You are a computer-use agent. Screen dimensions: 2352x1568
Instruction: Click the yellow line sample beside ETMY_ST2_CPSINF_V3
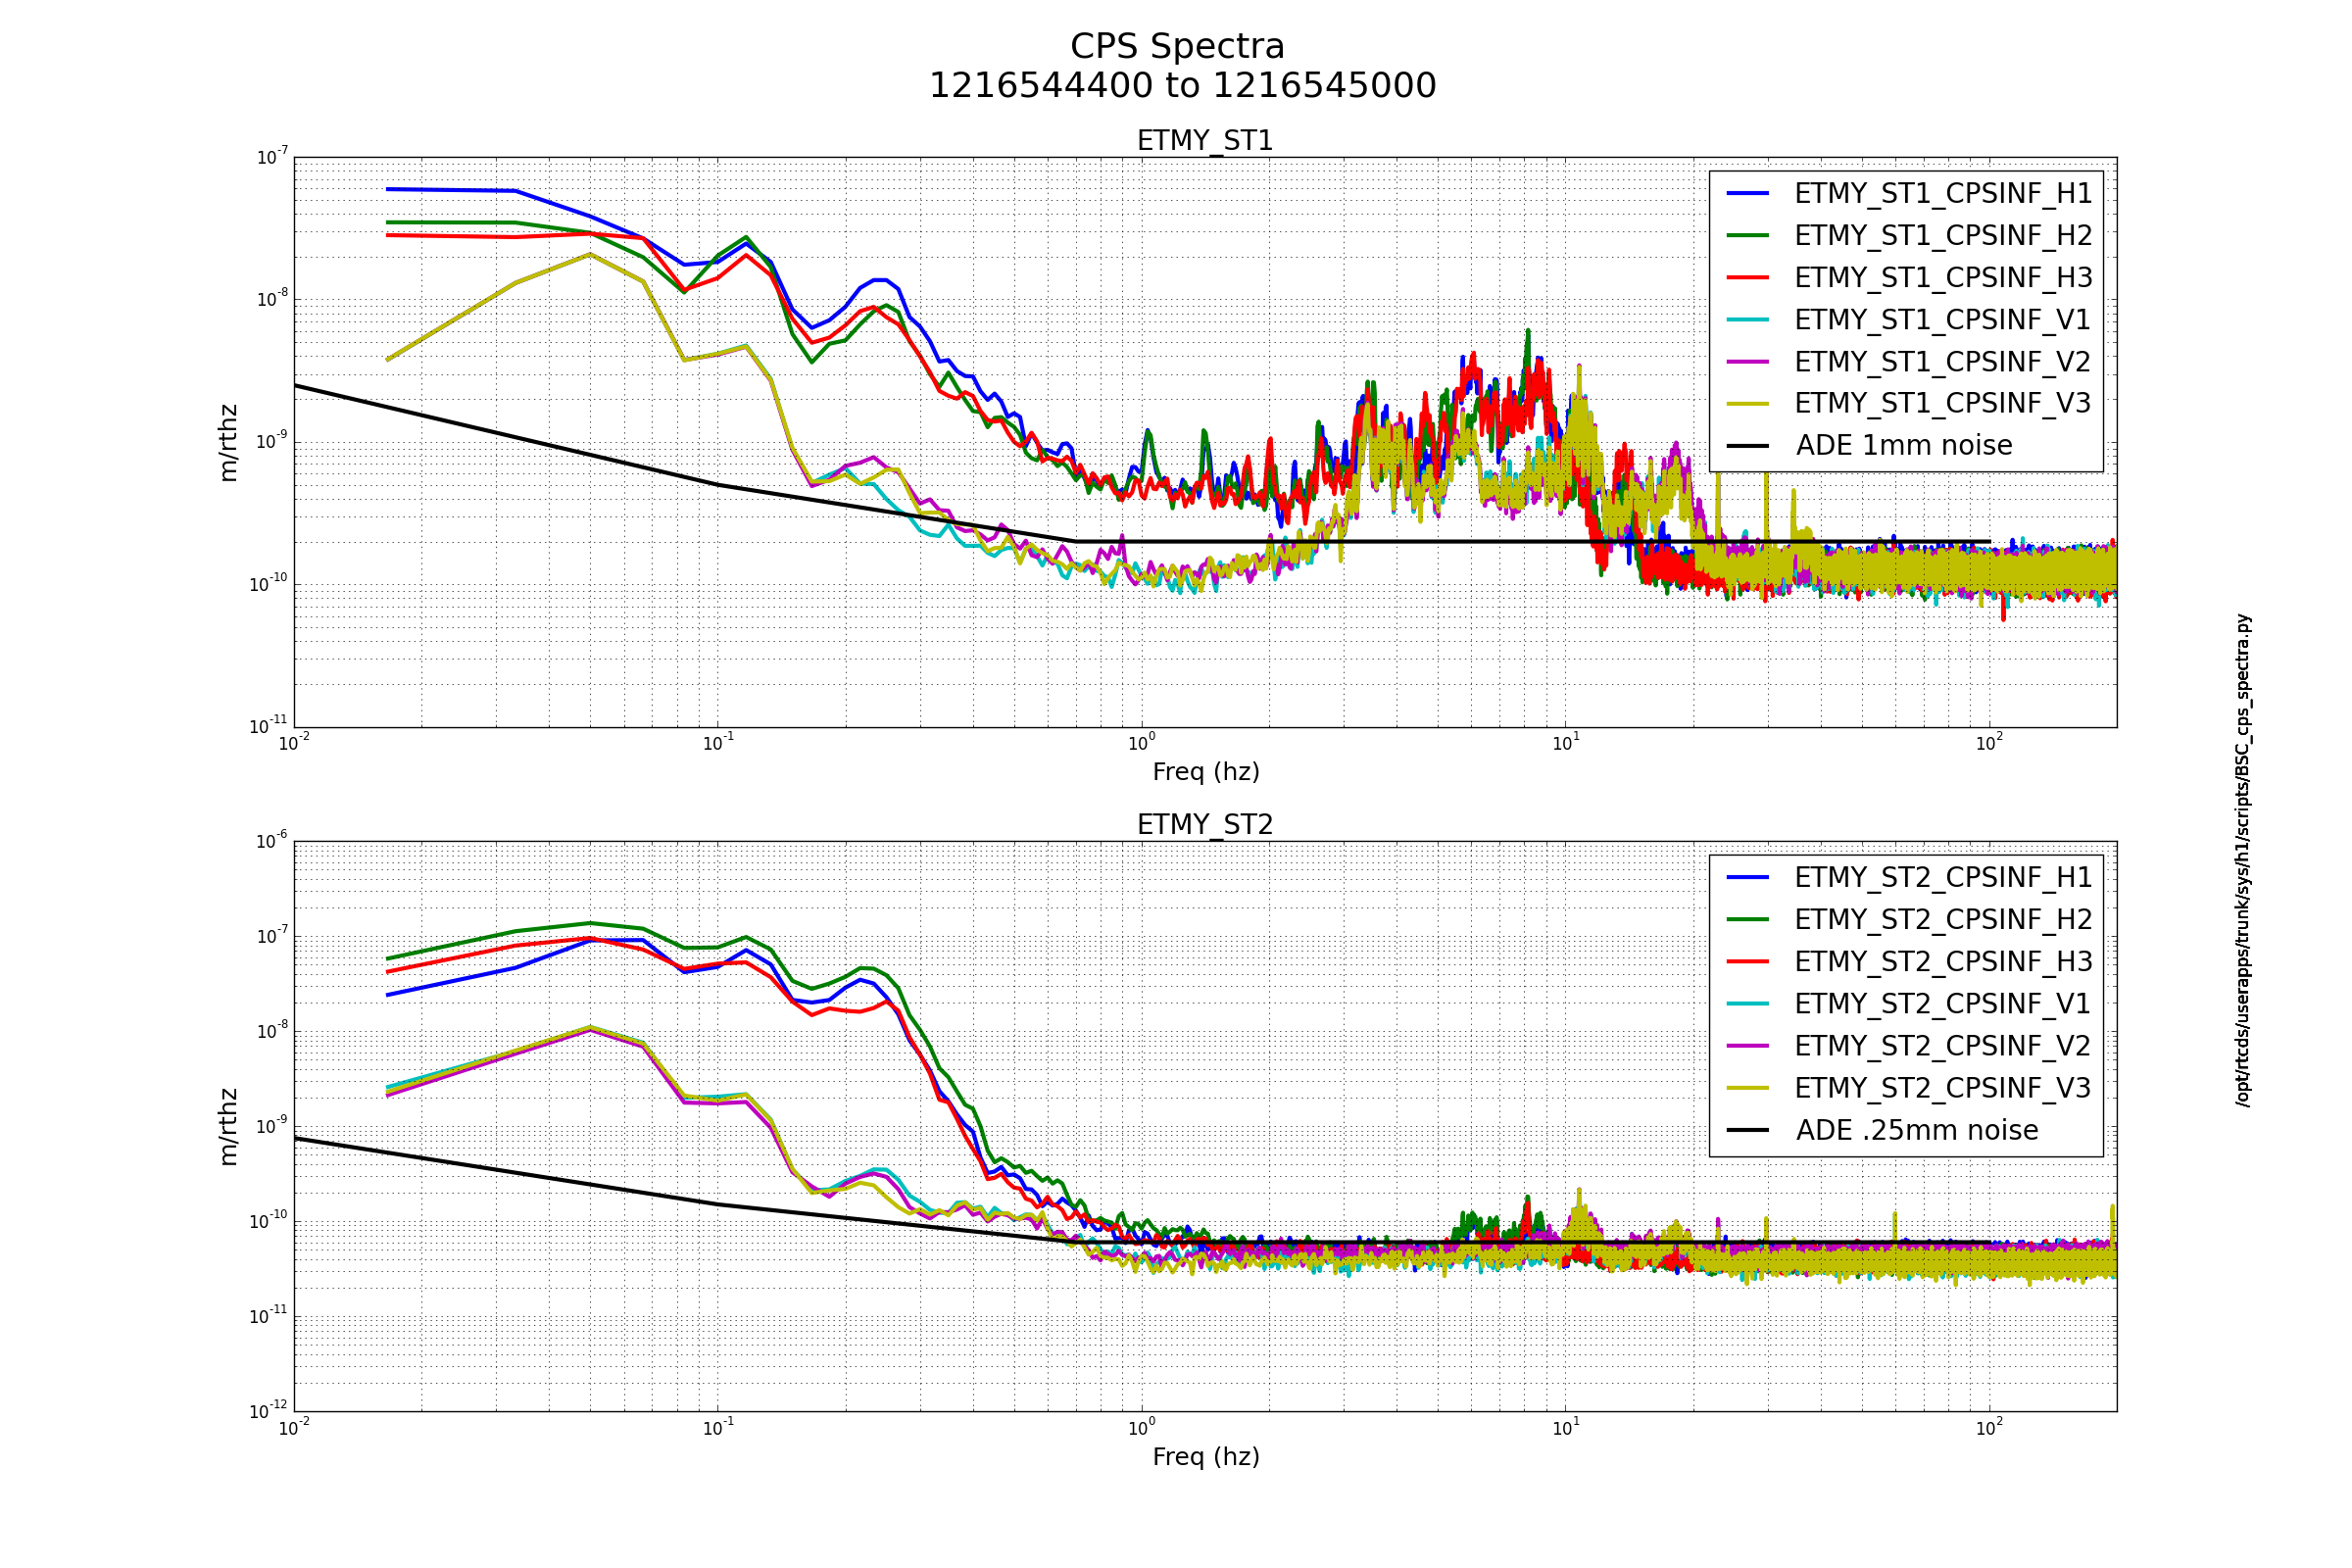pyautogui.click(x=1748, y=1087)
